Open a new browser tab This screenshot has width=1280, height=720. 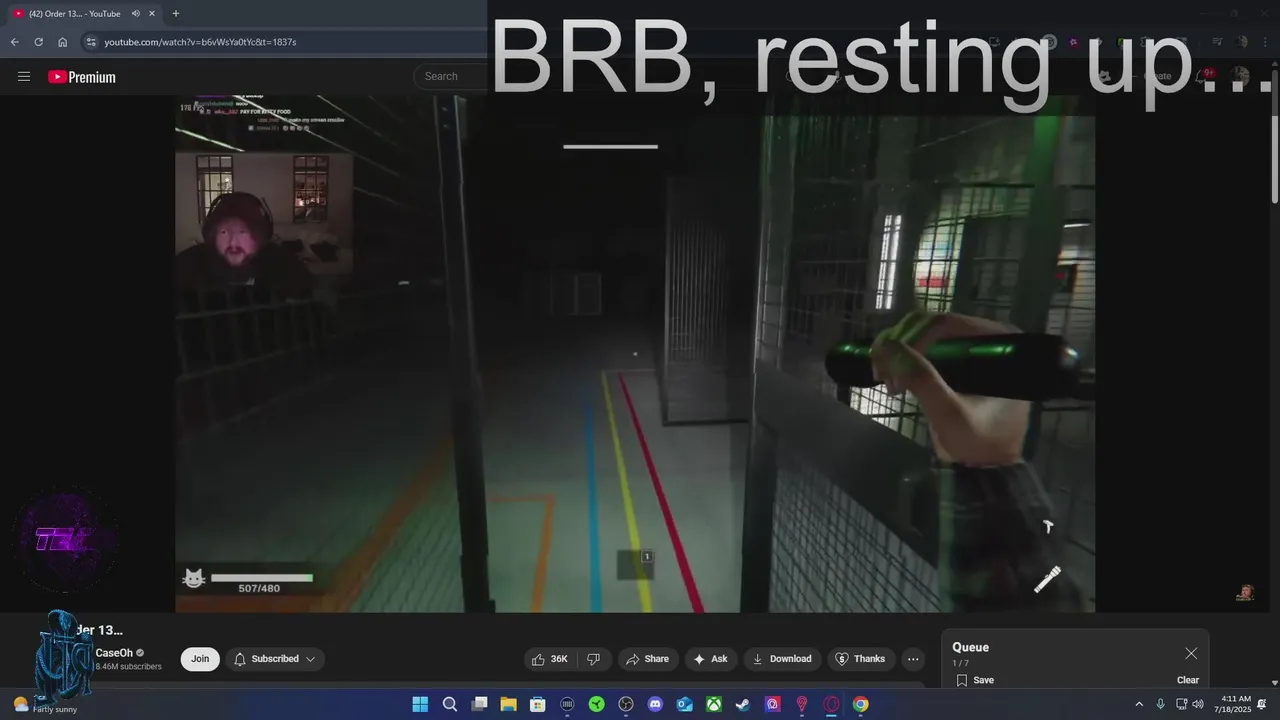point(176,14)
